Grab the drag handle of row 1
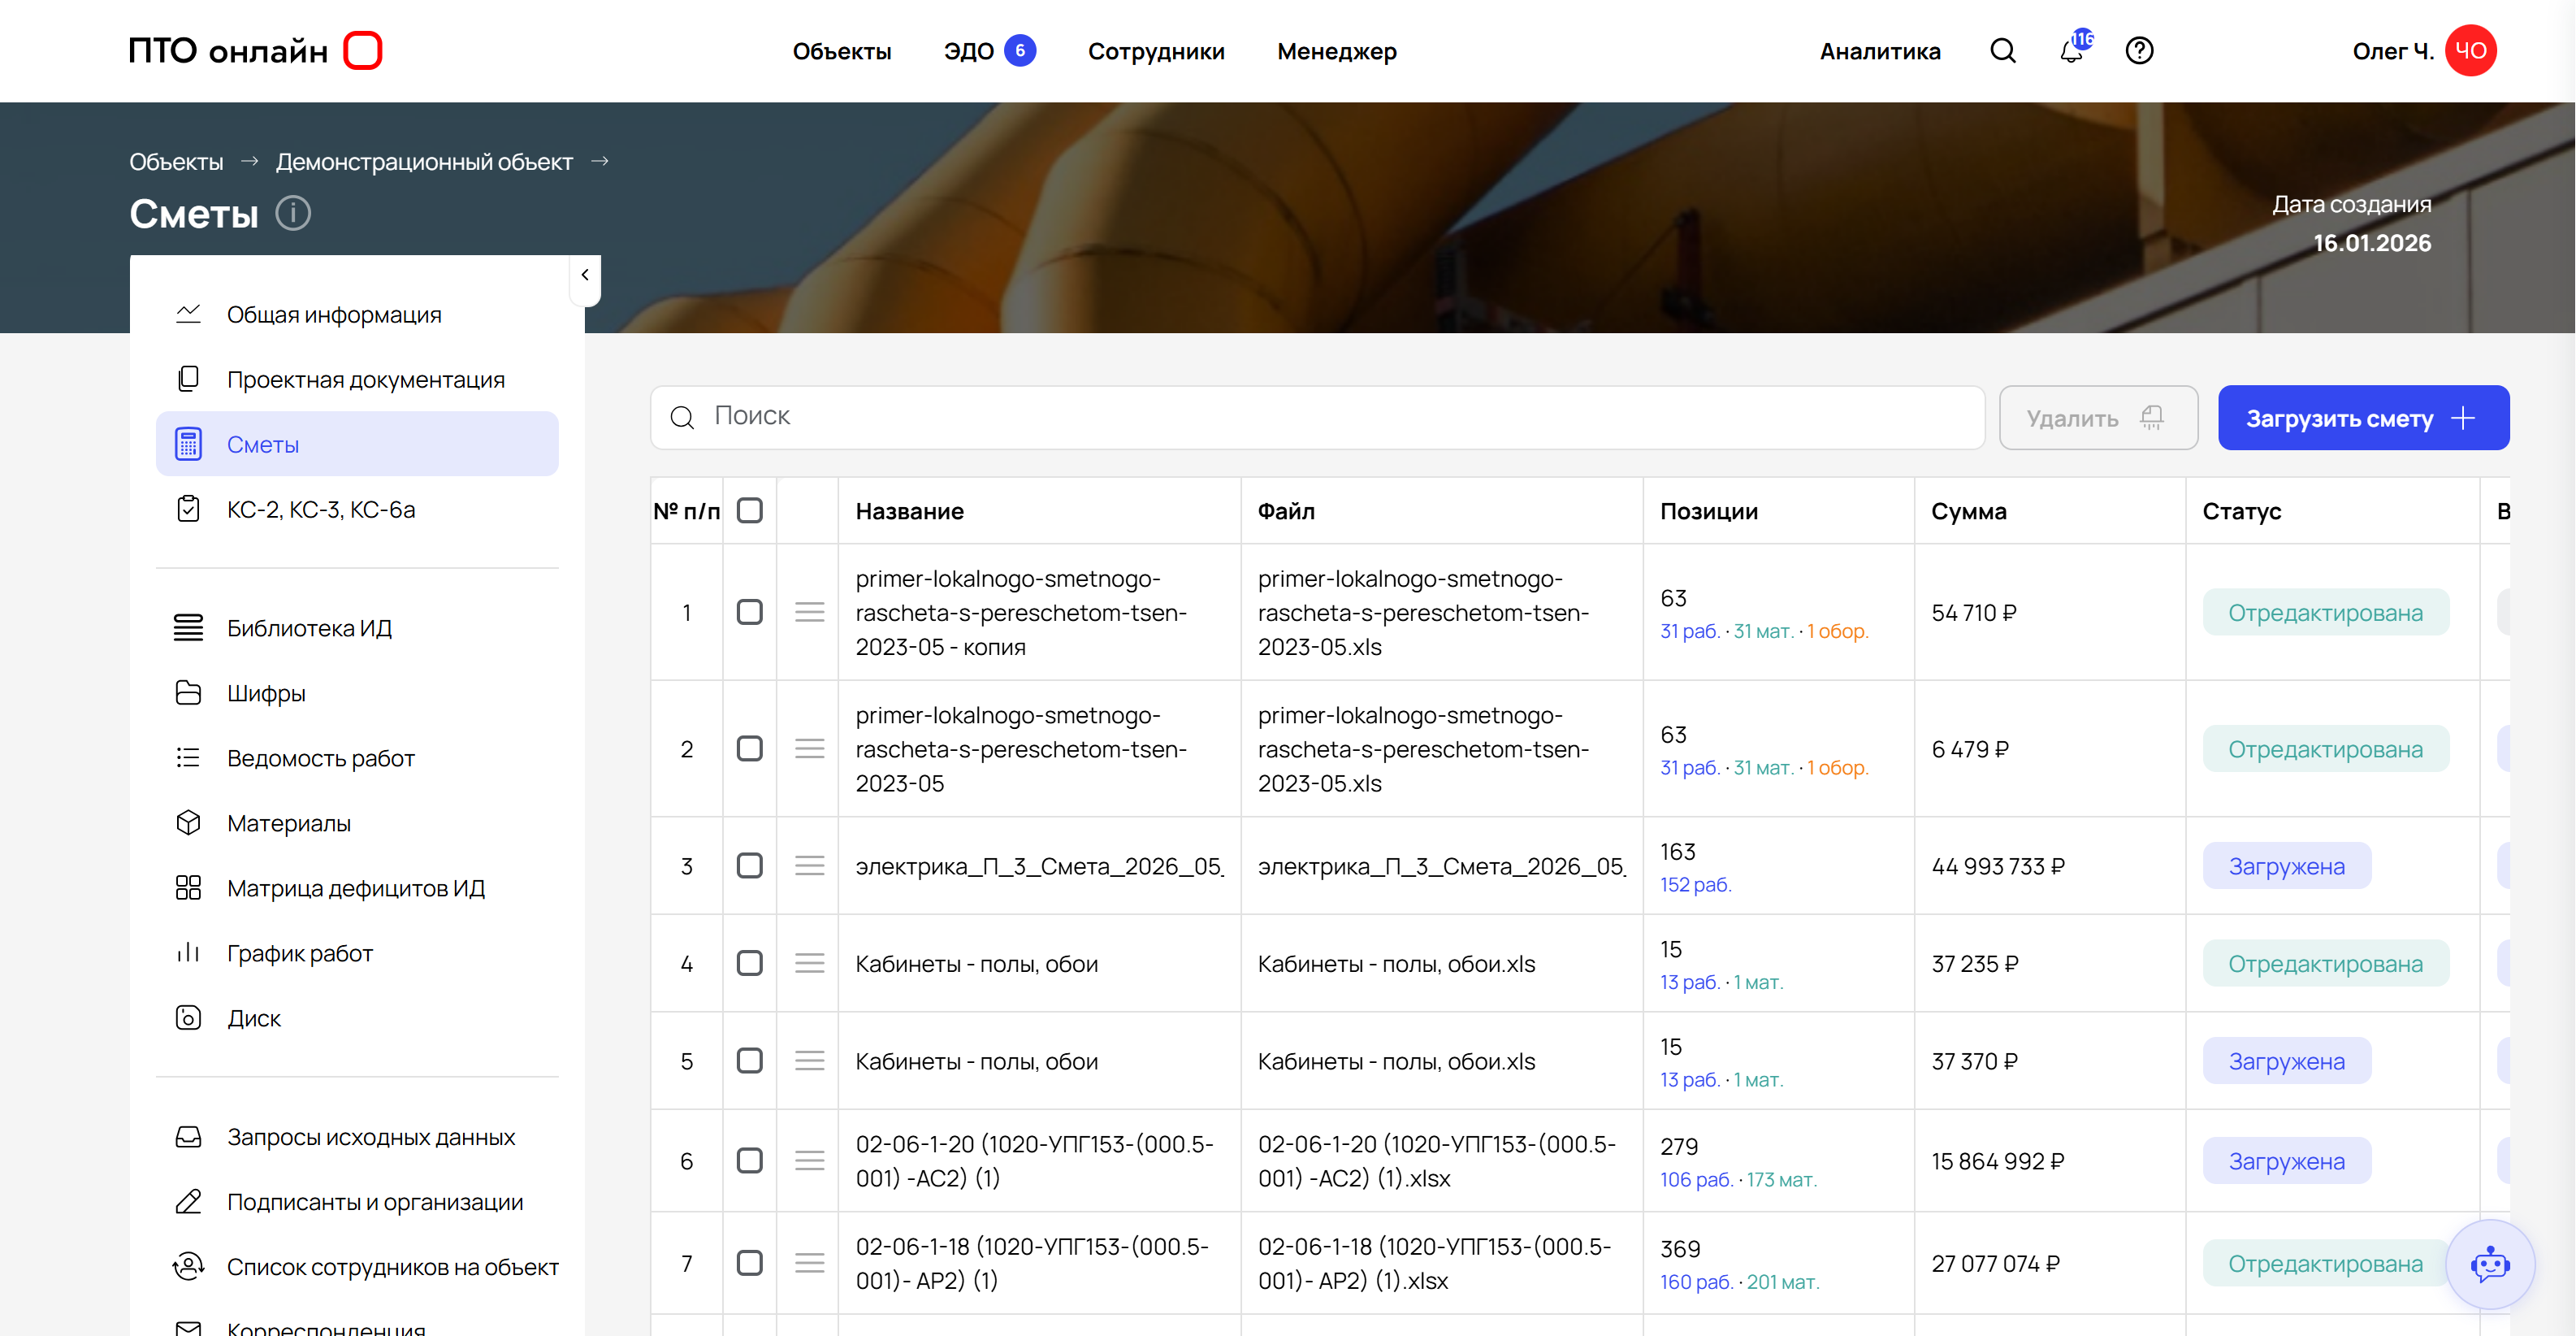 [x=809, y=612]
